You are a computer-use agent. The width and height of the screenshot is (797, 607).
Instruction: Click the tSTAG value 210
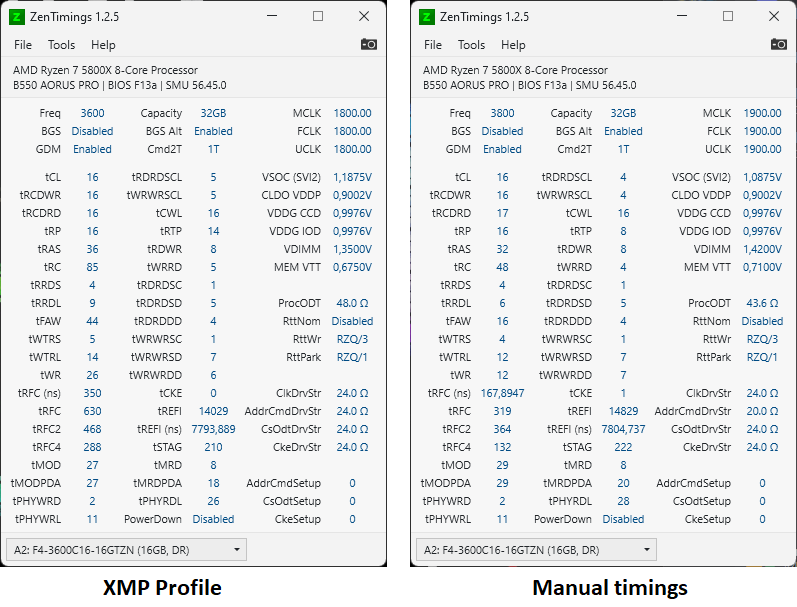click(213, 447)
